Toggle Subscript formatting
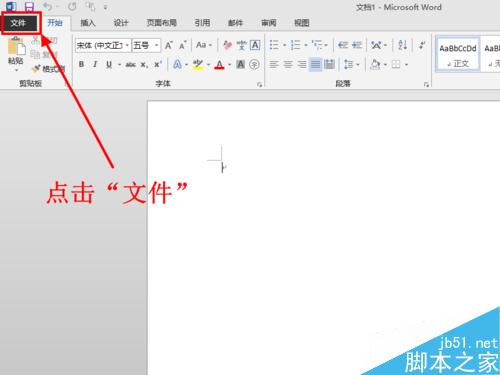The width and height of the screenshot is (500, 375). click(x=144, y=65)
